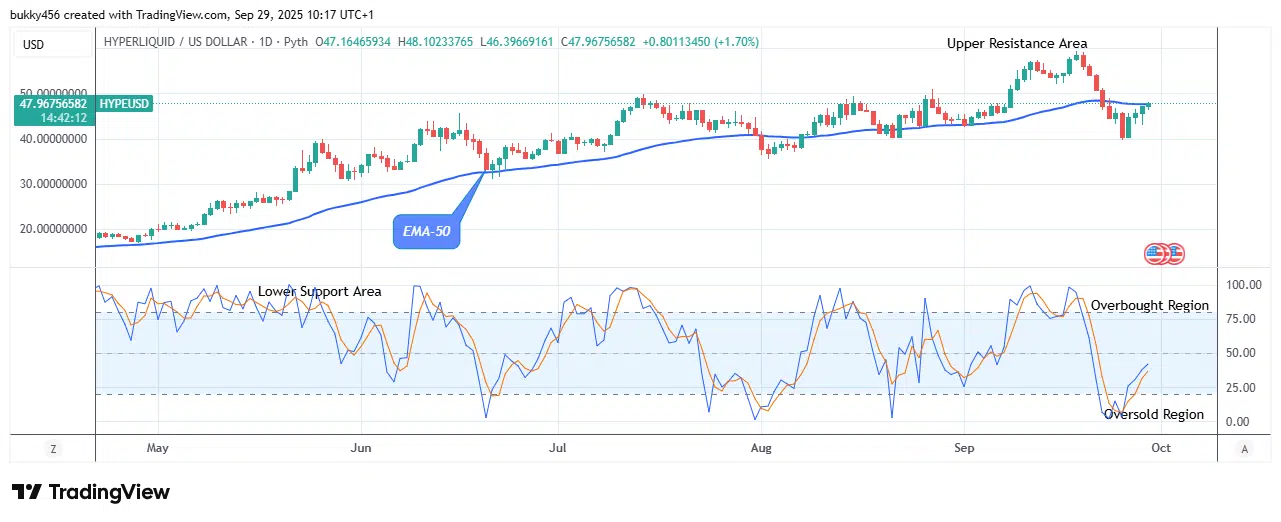Toggle auto scale with the A button
Screen dimensions: 1281x522
(x=1245, y=449)
